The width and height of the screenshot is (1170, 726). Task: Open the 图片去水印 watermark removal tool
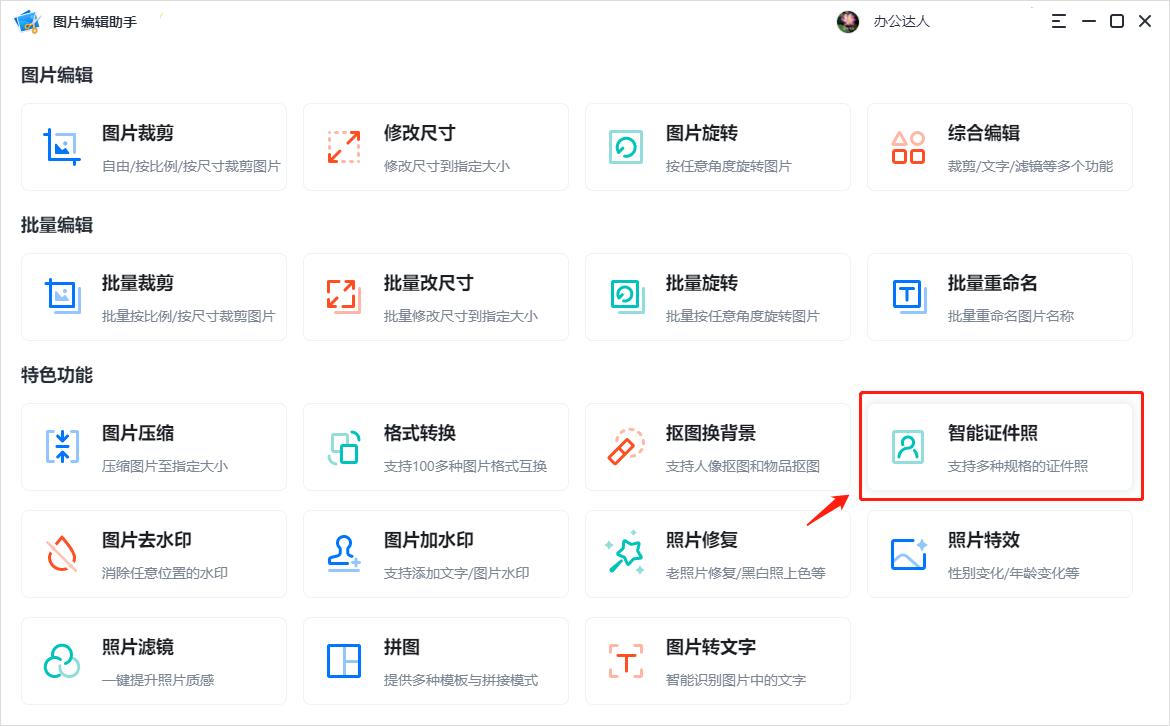point(154,553)
